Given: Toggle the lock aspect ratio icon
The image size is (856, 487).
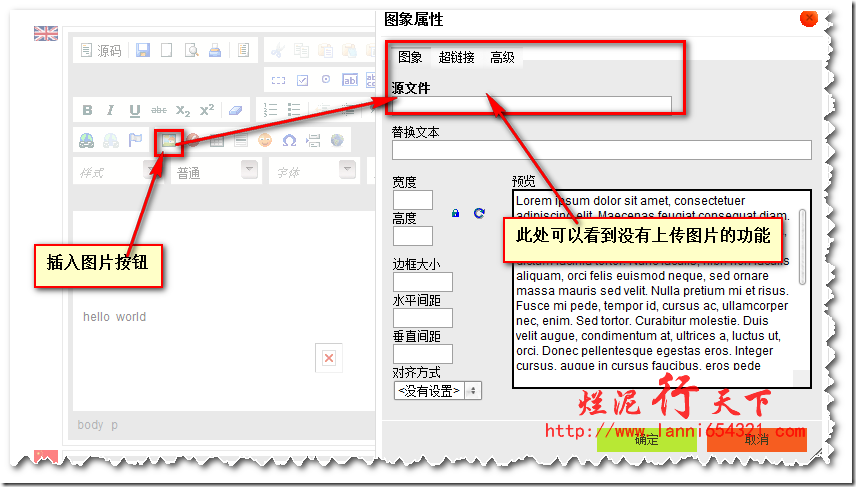Looking at the screenshot, I should 456,213.
